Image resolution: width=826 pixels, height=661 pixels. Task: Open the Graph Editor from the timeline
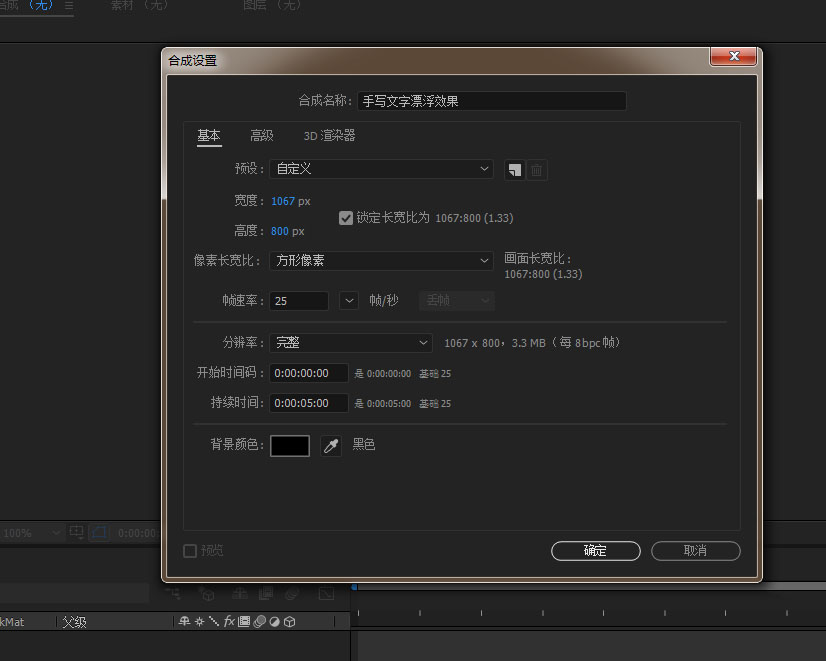coord(327,594)
